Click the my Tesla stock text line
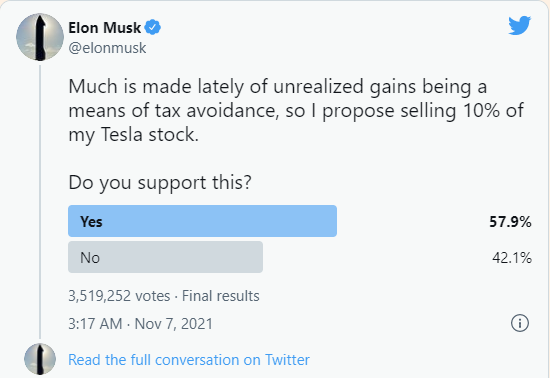 click(133, 135)
